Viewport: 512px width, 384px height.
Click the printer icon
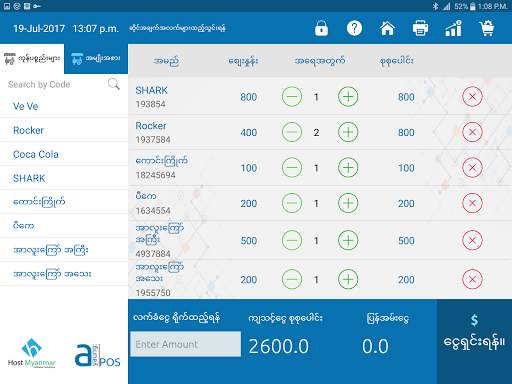420,28
